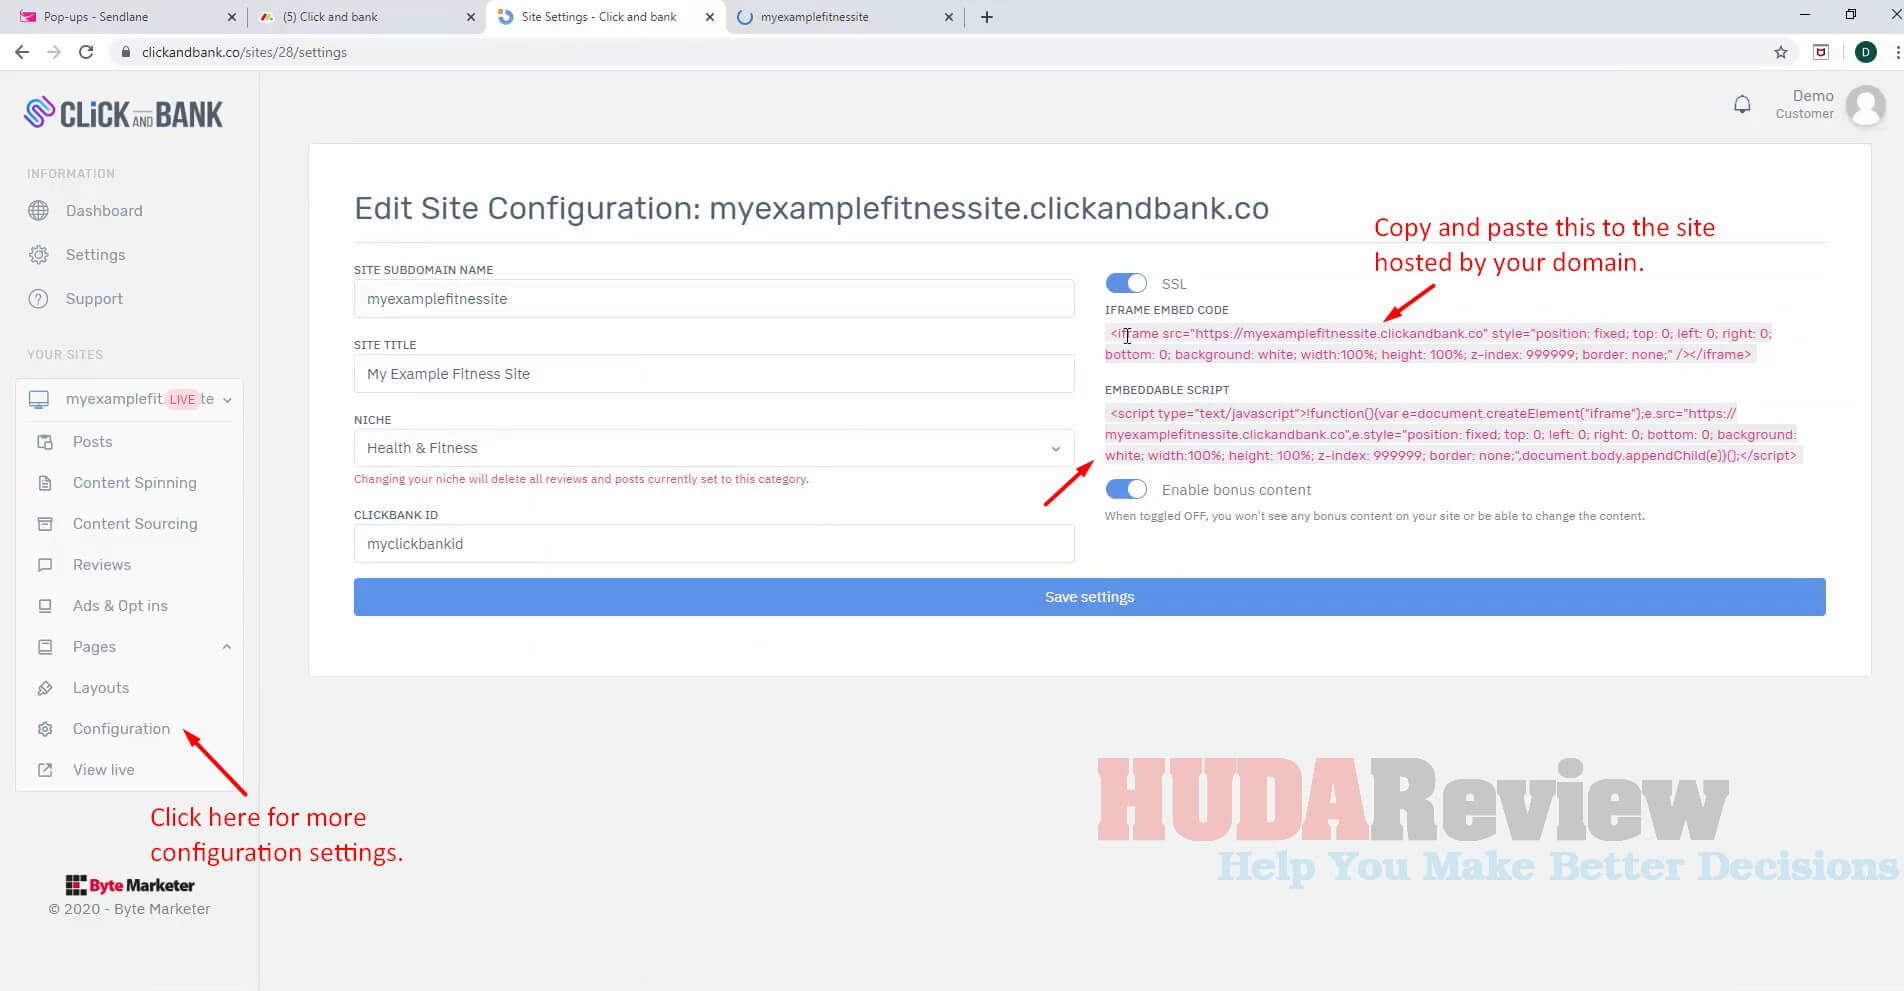The image size is (1904, 991).
Task: Click the monitor icon beside myexamplefit site
Action: pyautogui.click(x=39, y=399)
